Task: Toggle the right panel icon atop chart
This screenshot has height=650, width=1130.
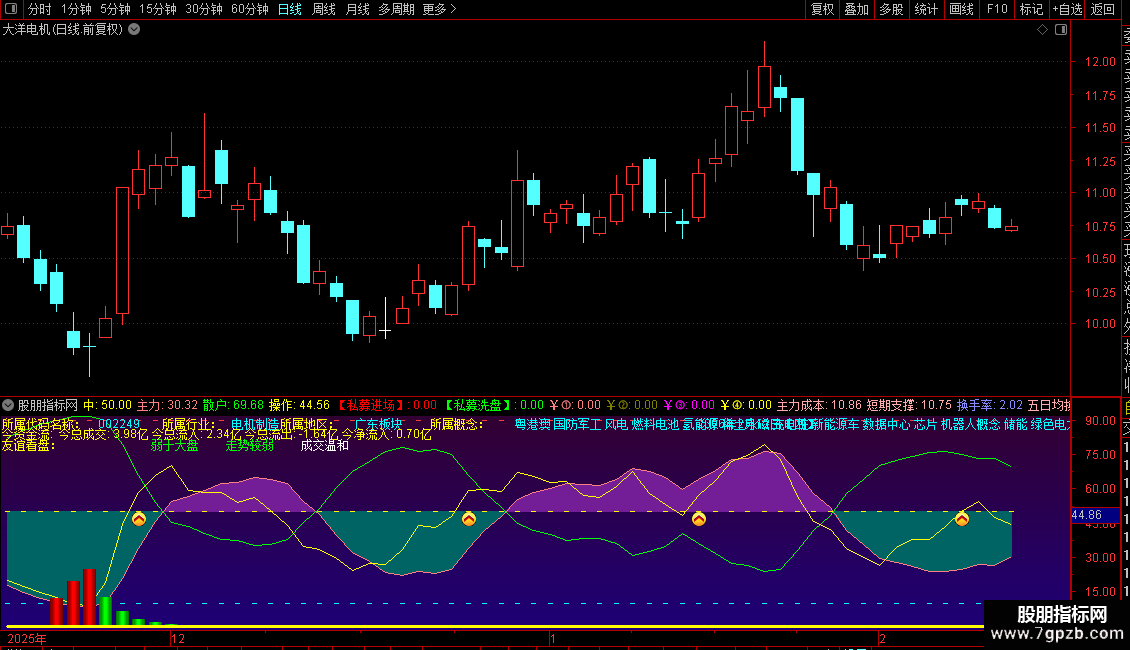Action: [x=1061, y=30]
